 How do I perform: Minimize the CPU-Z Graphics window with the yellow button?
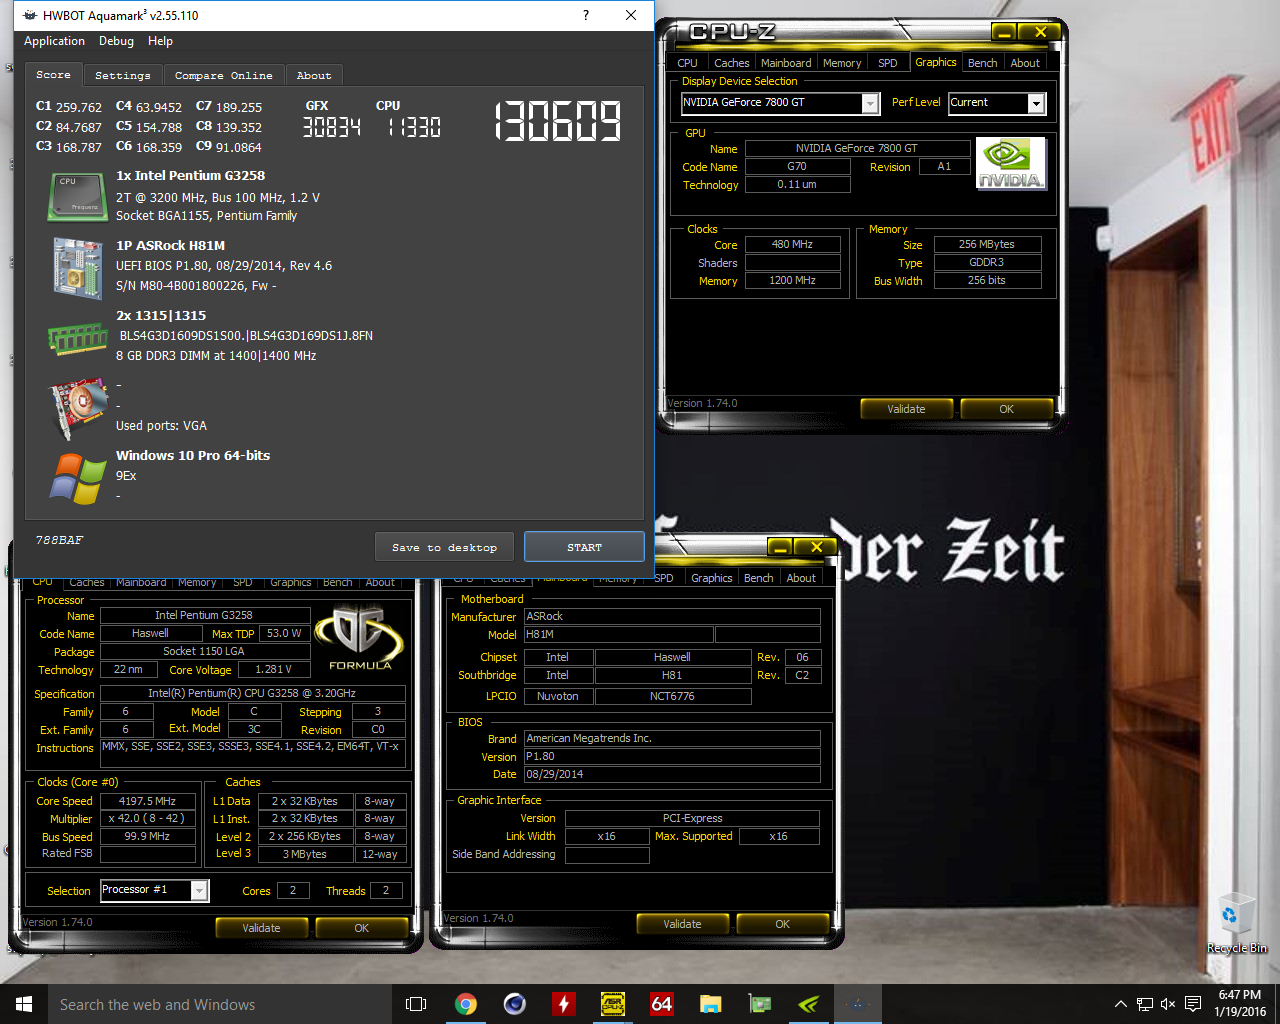coord(1004,33)
